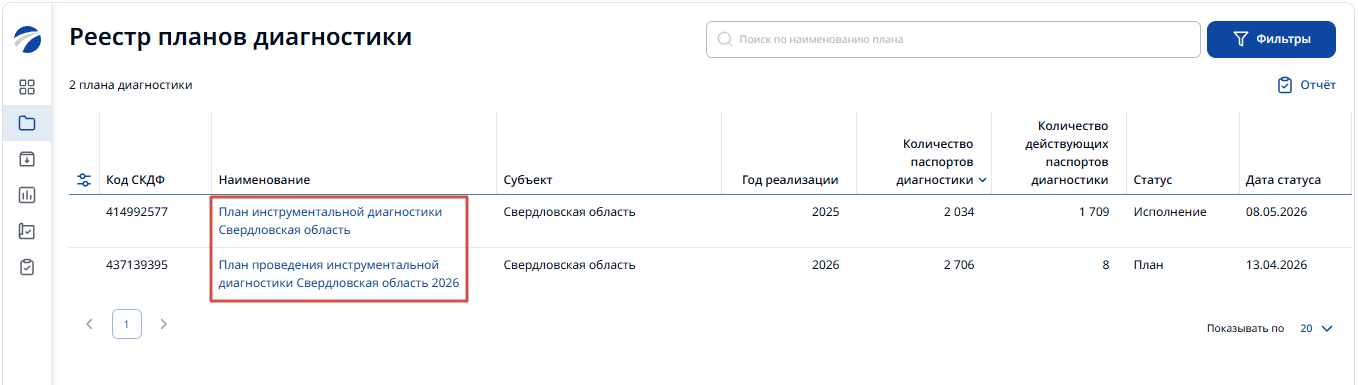The width and height of the screenshot is (1358, 385).
Task: Open the checklist chart icon in sidebar
Action: coord(27,231)
